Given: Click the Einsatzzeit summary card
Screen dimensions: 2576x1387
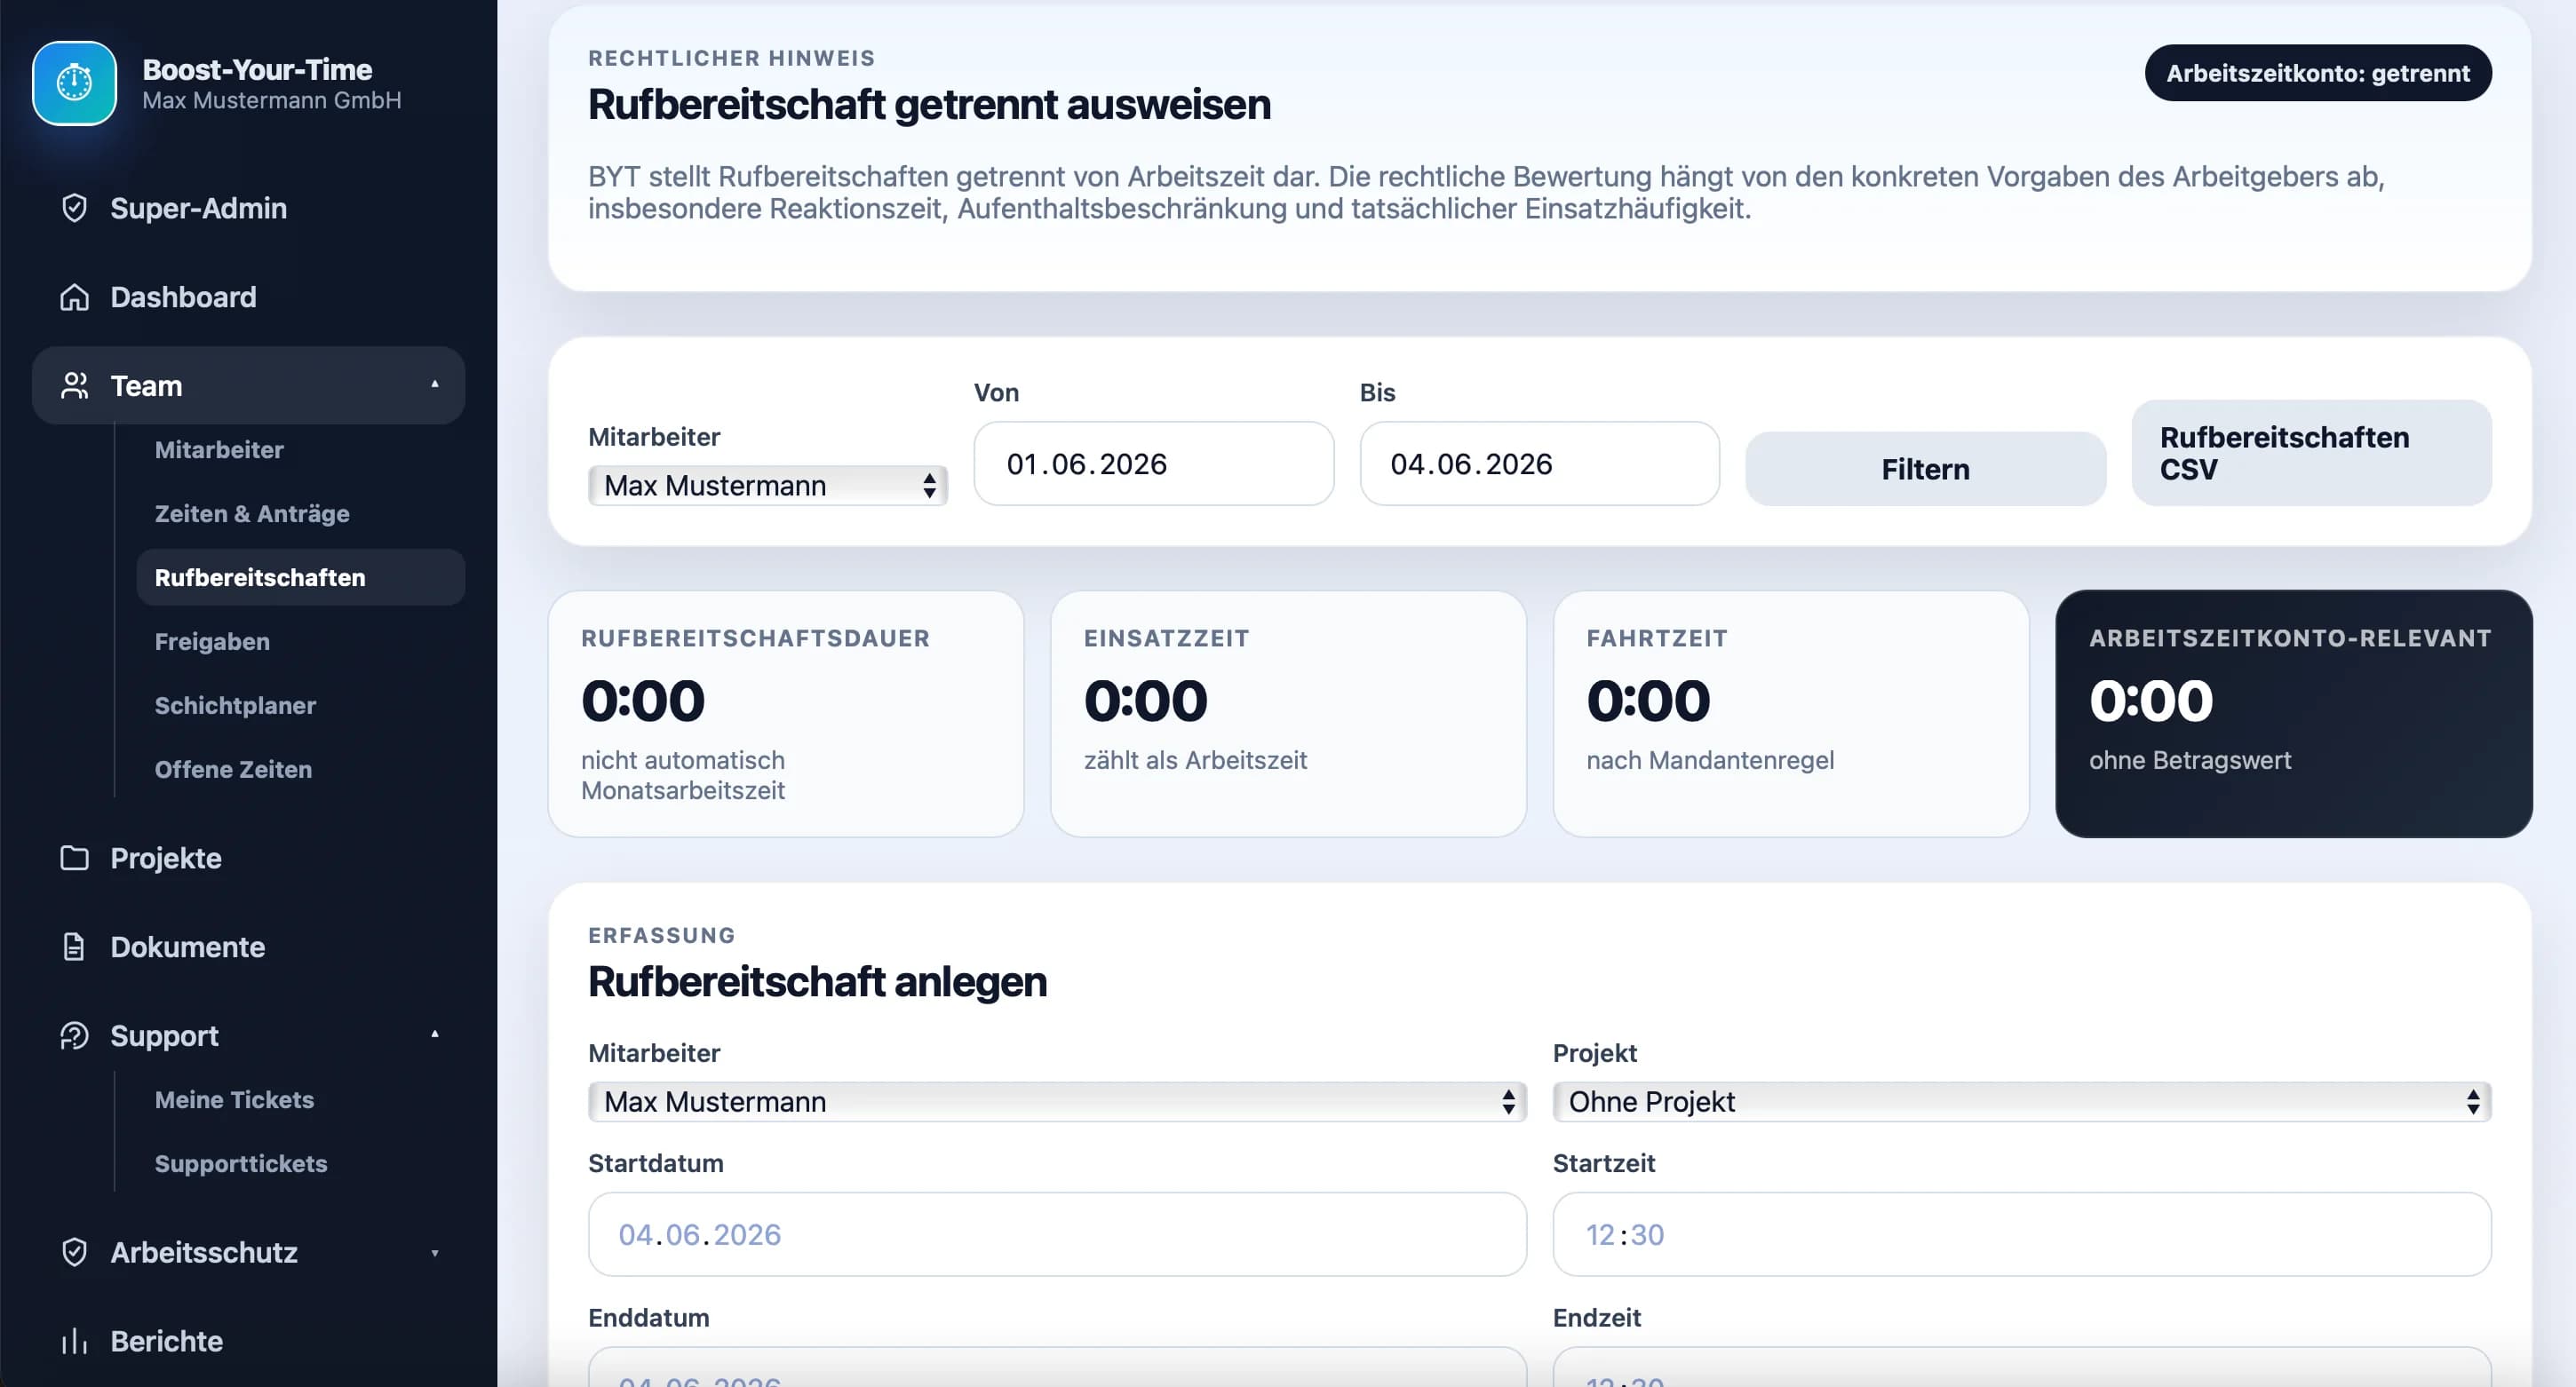Looking at the screenshot, I should point(1288,714).
